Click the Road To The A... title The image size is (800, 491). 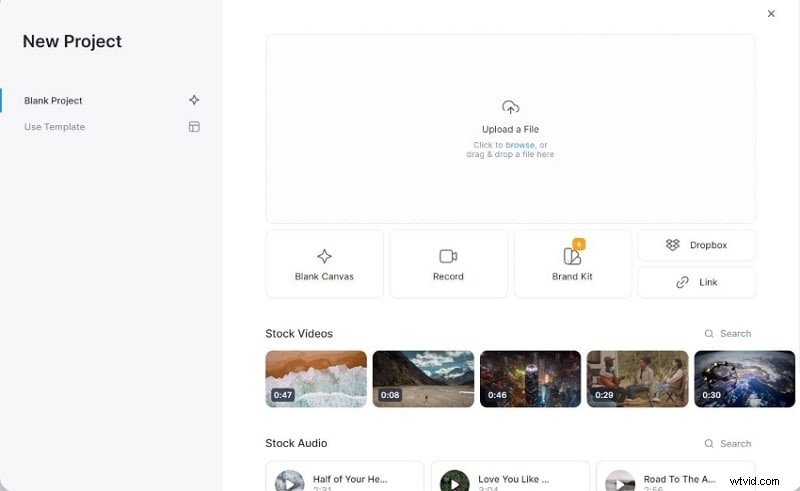(679, 479)
